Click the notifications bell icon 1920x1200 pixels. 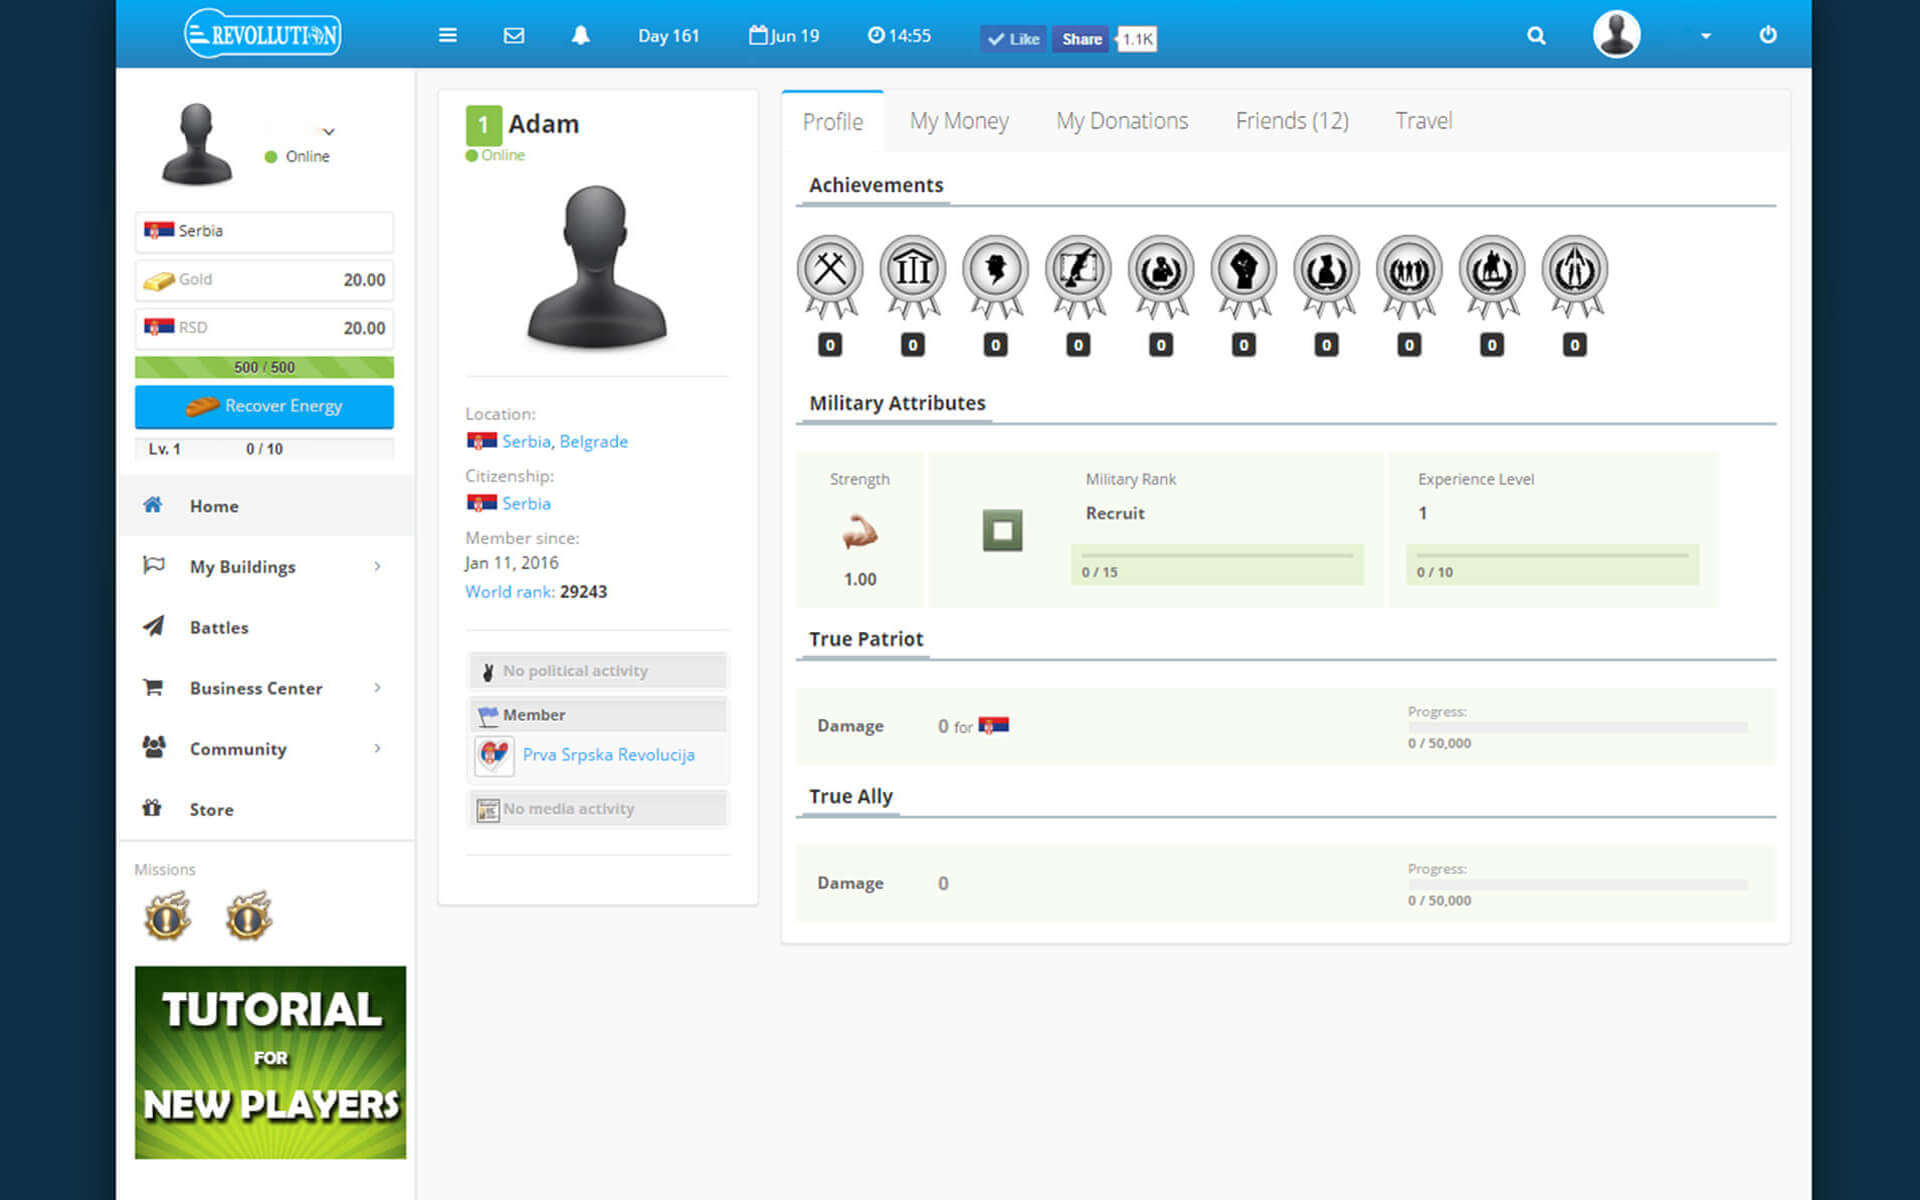[x=580, y=36]
